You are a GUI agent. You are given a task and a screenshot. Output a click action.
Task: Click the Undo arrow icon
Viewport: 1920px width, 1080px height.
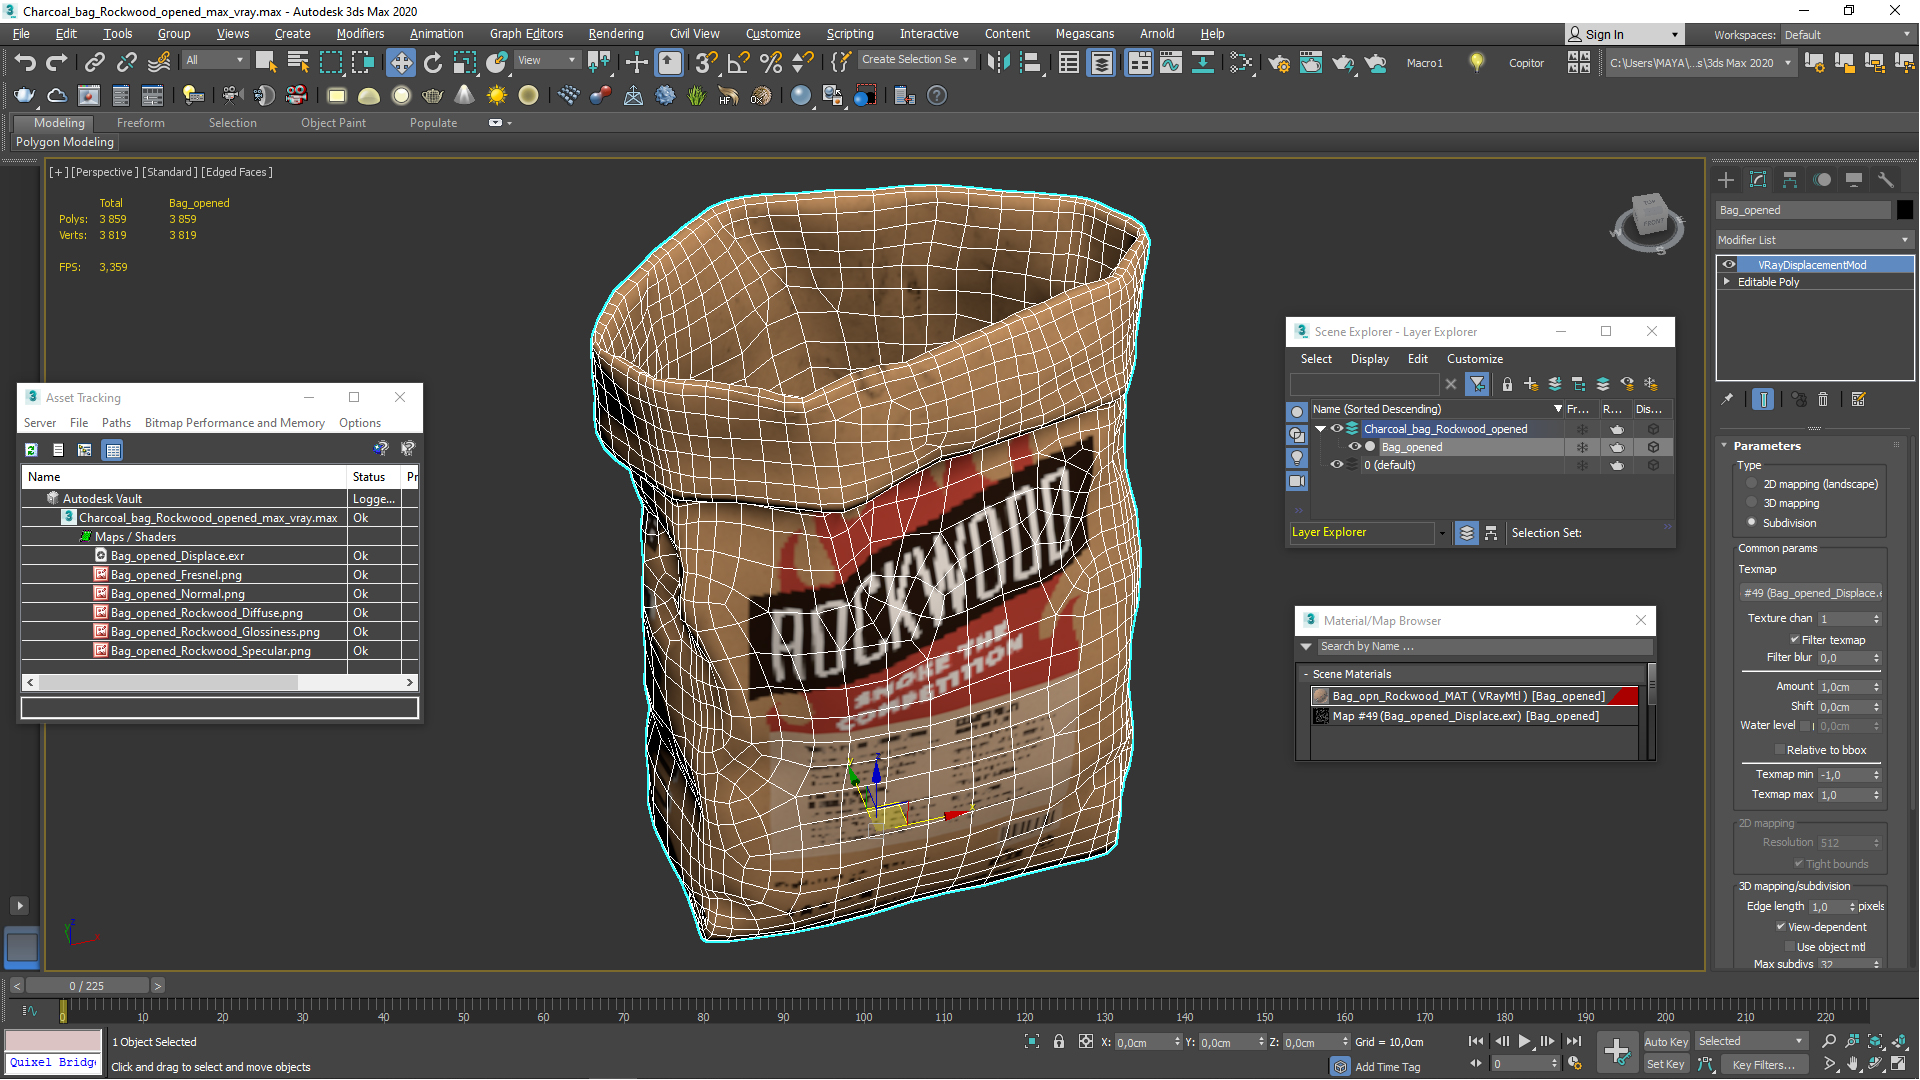25,62
